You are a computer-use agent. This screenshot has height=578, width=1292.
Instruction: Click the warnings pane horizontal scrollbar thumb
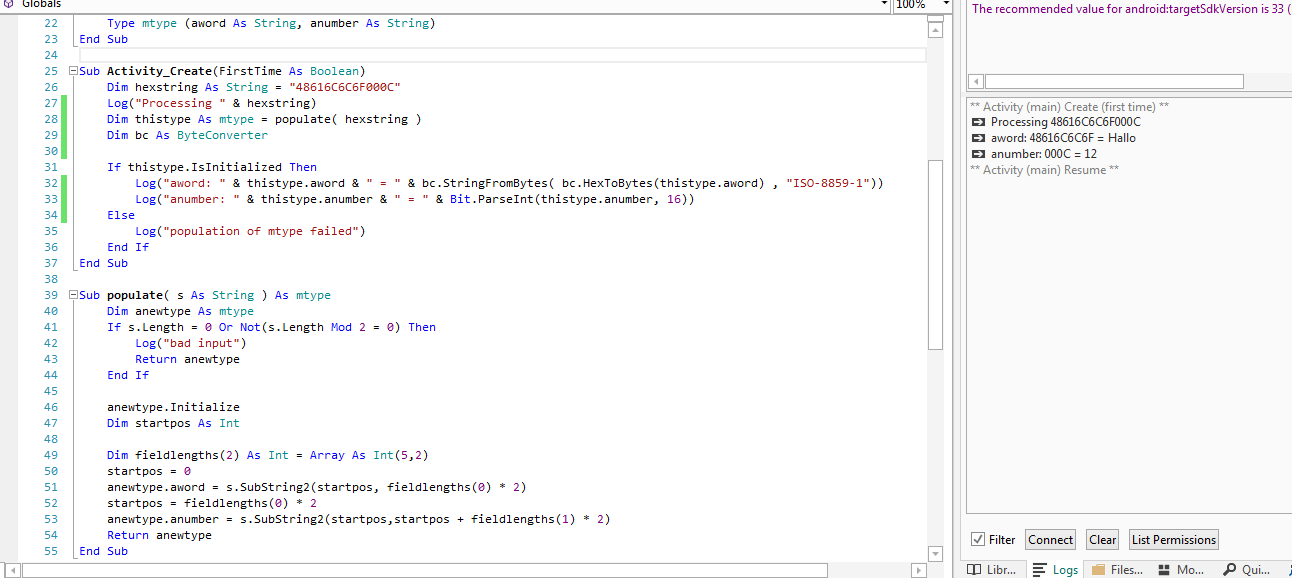click(x=1115, y=81)
